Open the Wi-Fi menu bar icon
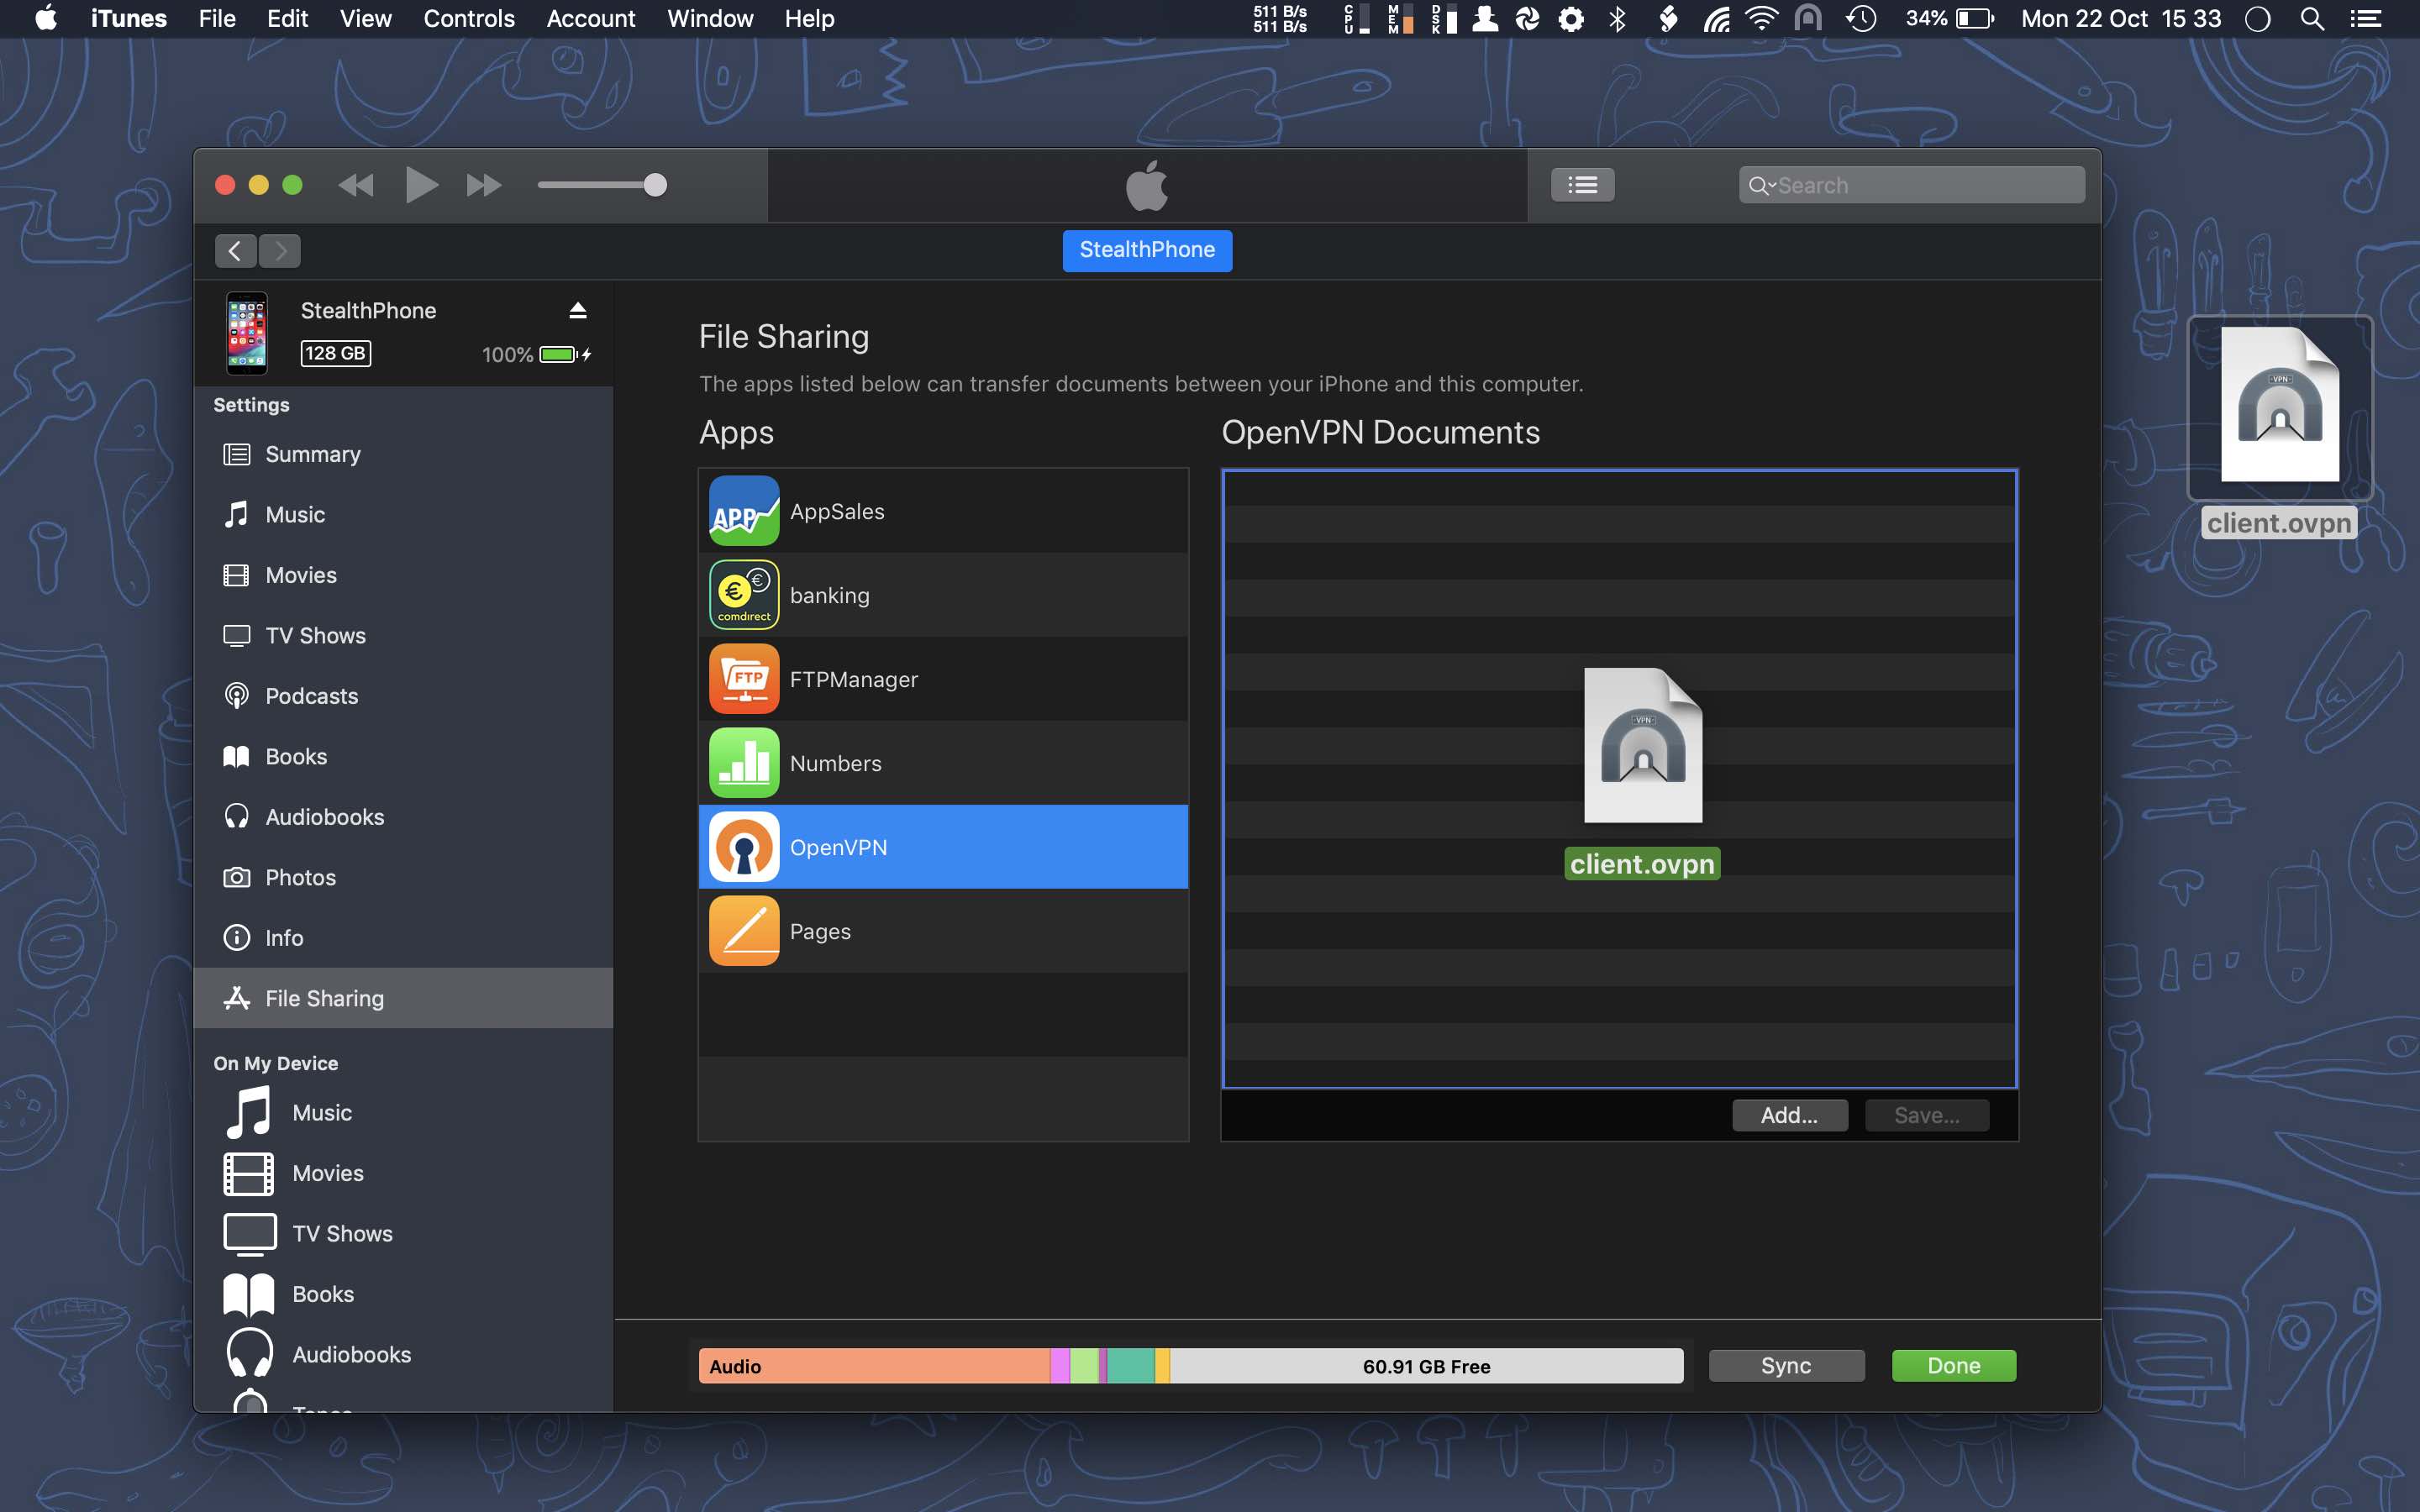The height and width of the screenshot is (1512, 2420). point(1761,19)
